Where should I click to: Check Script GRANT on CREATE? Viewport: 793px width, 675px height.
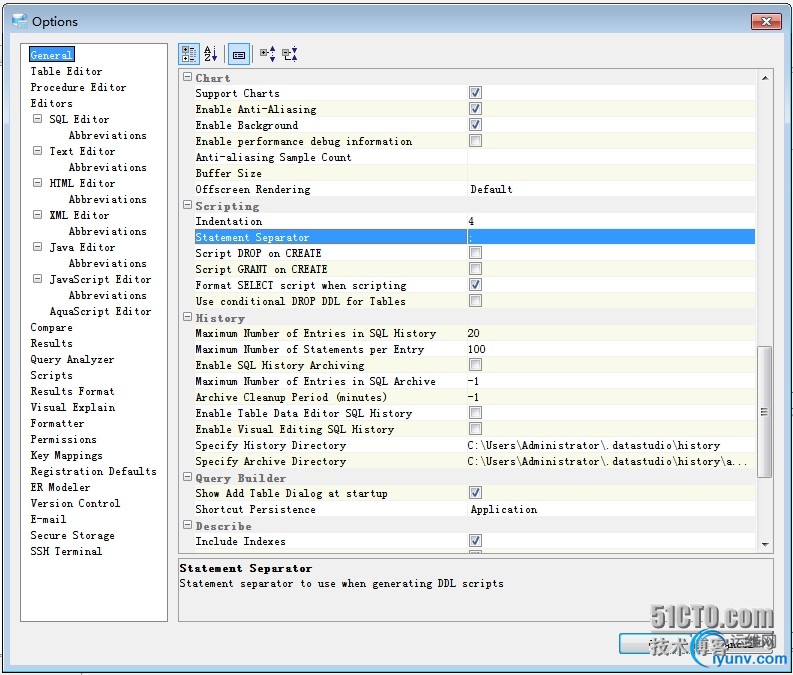(475, 268)
